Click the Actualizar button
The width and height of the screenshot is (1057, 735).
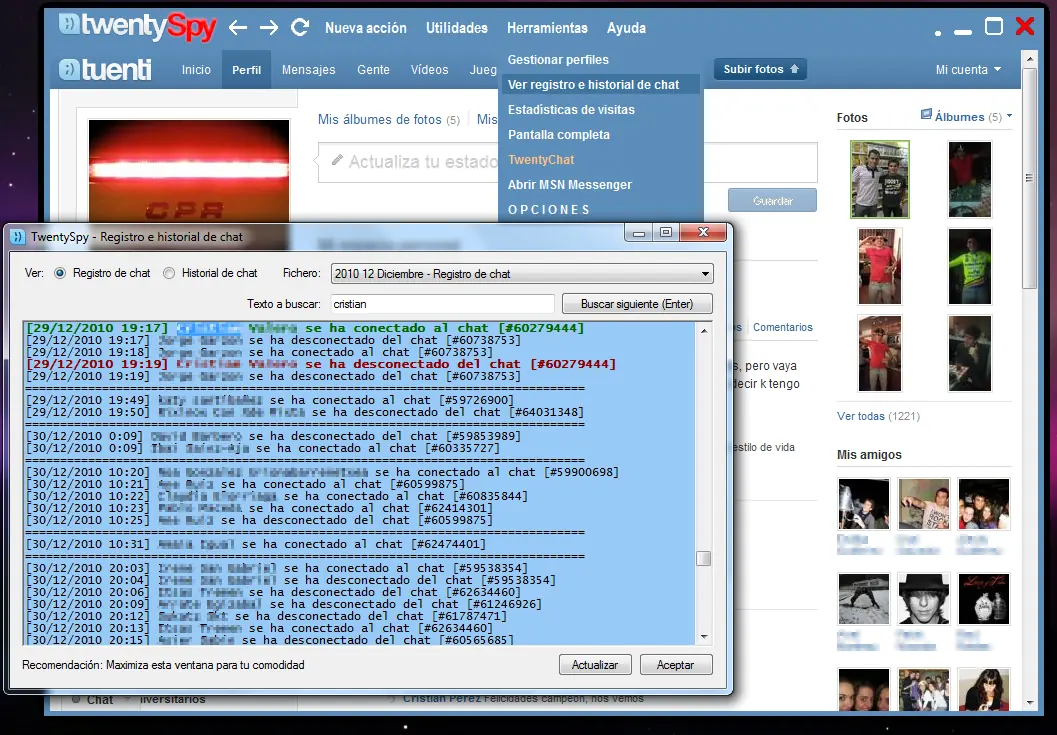pyautogui.click(x=595, y=665)
